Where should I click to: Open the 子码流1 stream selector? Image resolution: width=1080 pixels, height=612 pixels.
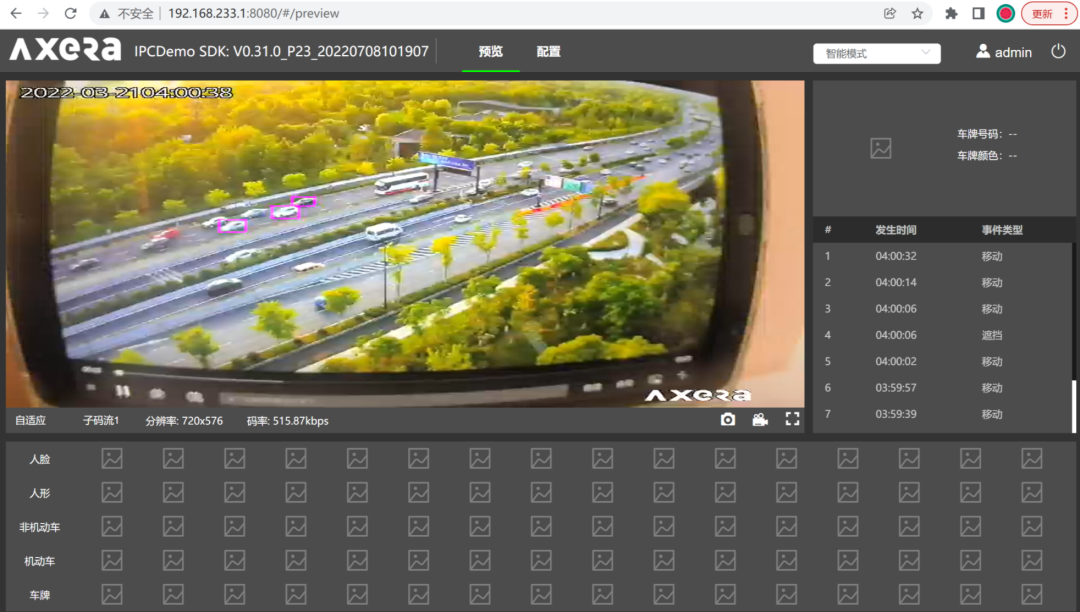click(101, 421)
